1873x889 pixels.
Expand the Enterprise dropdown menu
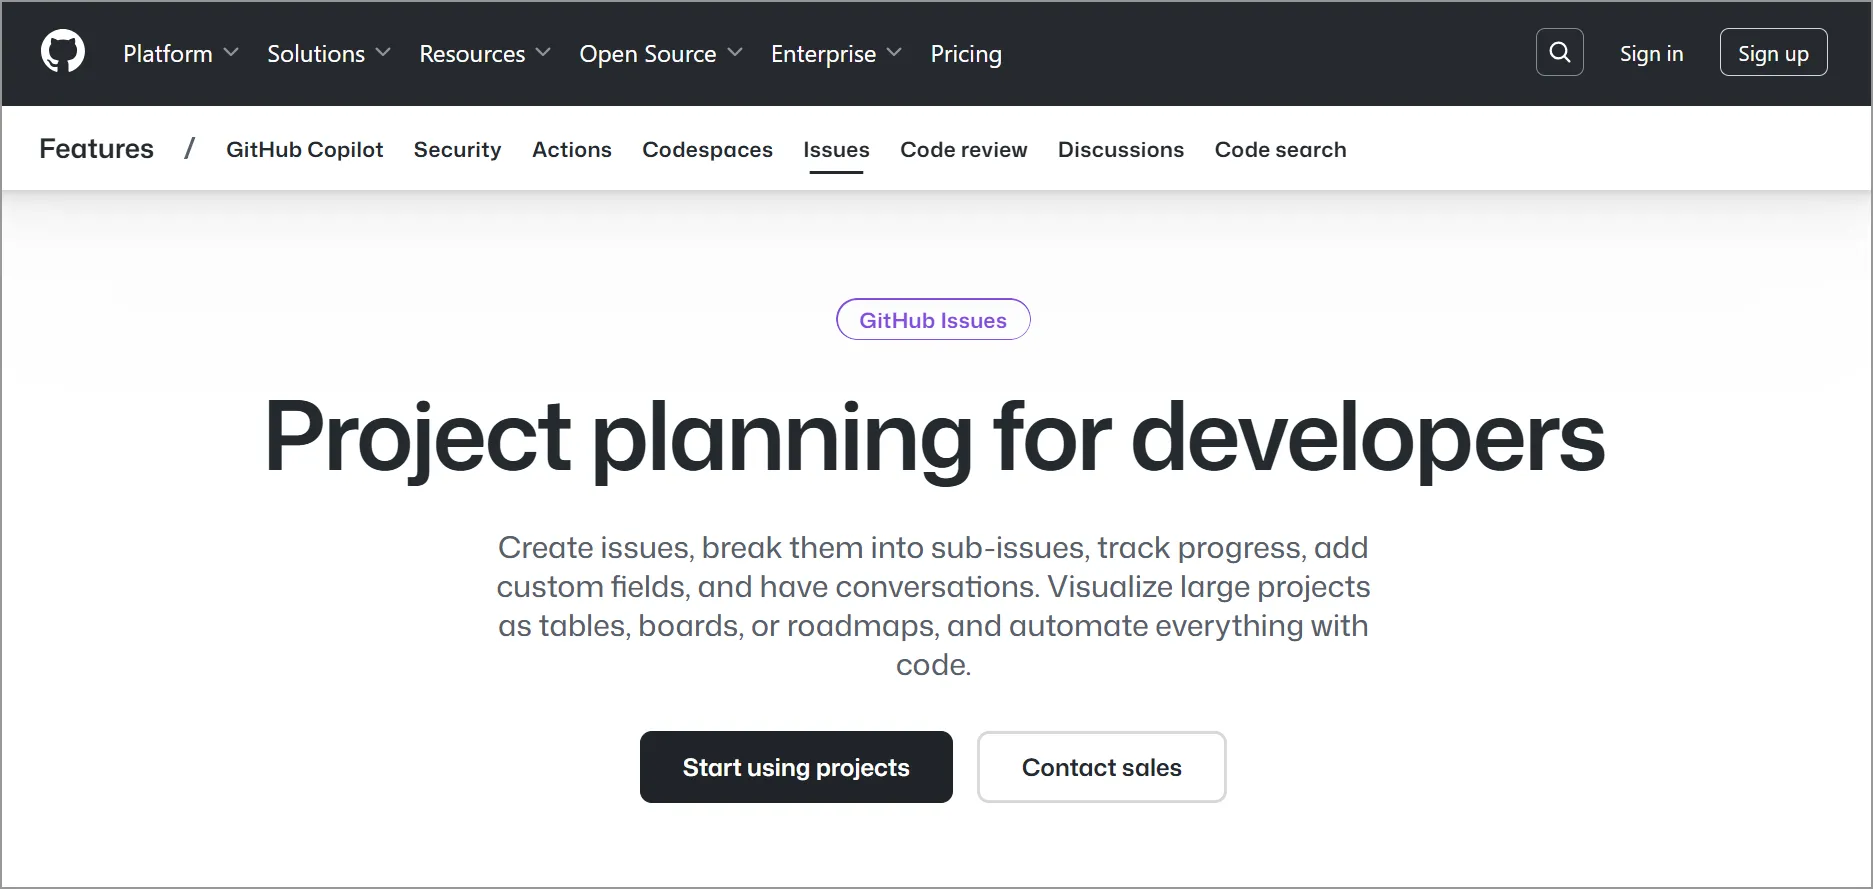[x=834, y=54]
